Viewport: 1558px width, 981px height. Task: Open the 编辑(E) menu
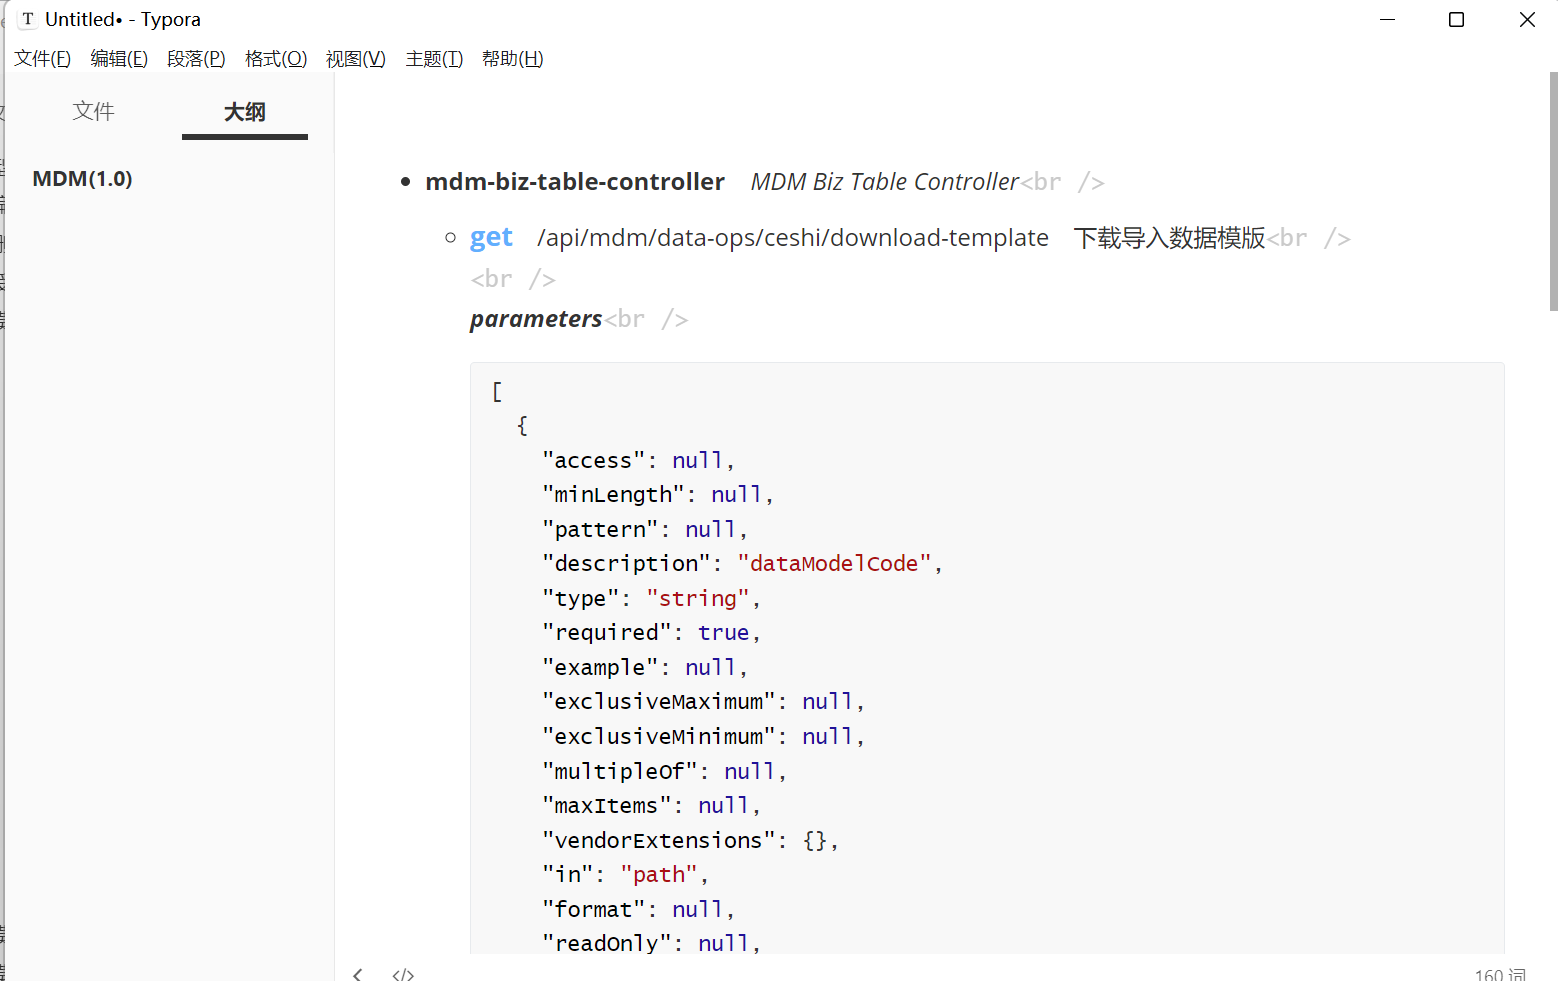pos(119,59)
